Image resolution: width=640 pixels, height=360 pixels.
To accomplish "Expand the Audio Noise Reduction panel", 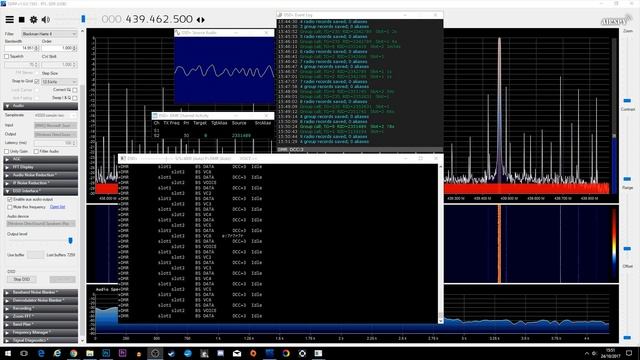I will tap(40, 175).
